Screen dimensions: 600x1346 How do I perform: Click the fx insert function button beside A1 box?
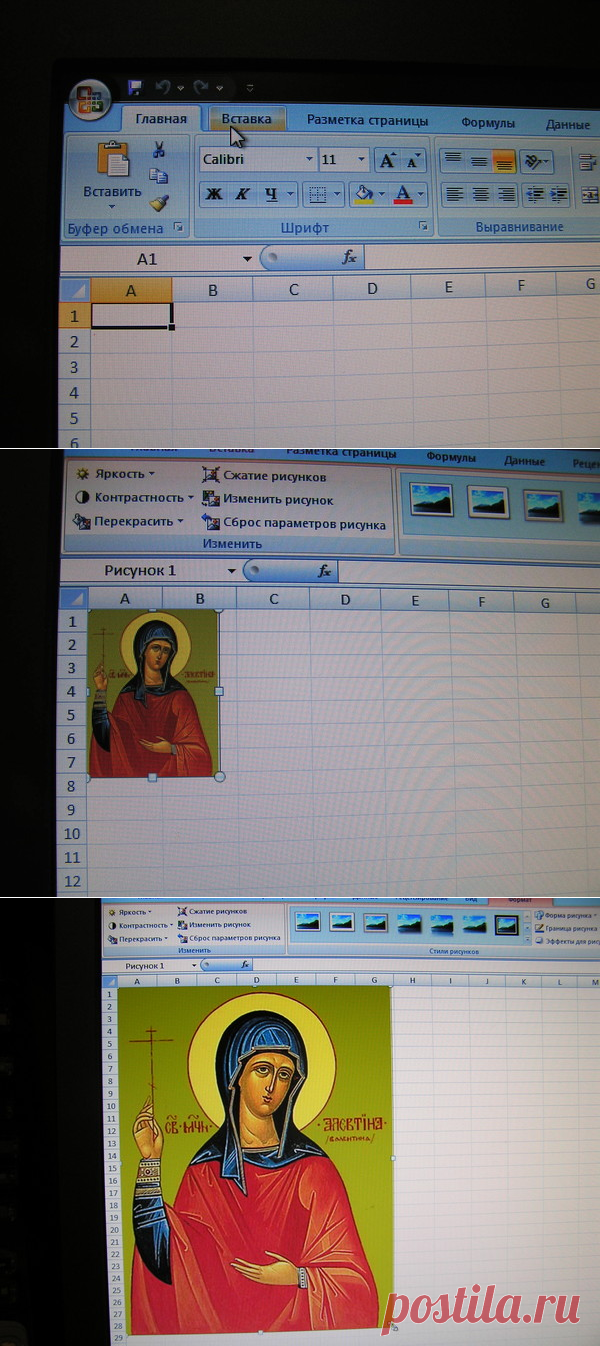click(x=349, y=258)
